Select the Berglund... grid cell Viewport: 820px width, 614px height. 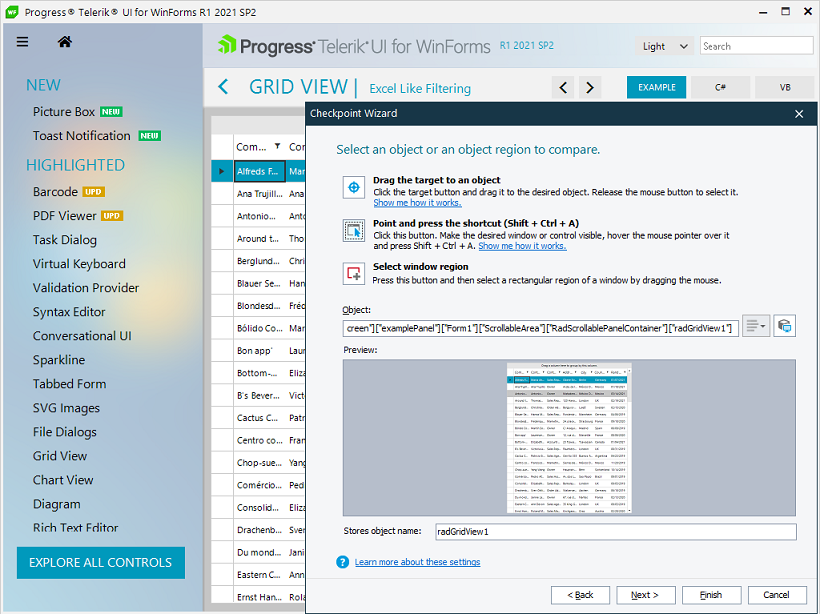259,261
